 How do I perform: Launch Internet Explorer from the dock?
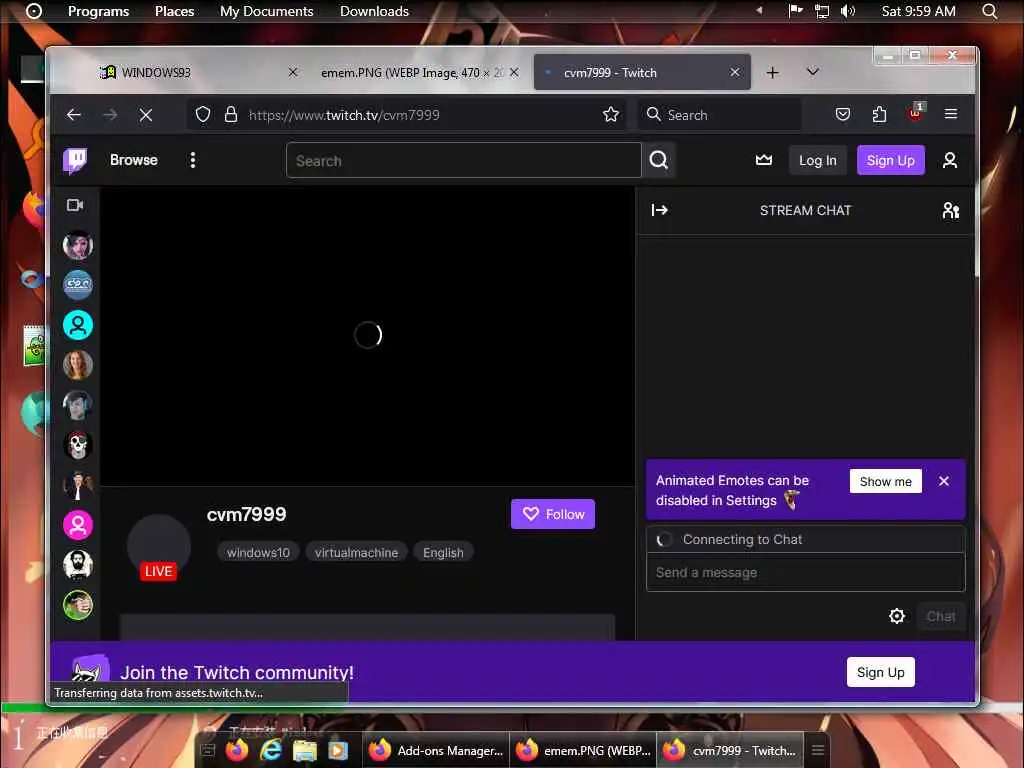point(270,750)
